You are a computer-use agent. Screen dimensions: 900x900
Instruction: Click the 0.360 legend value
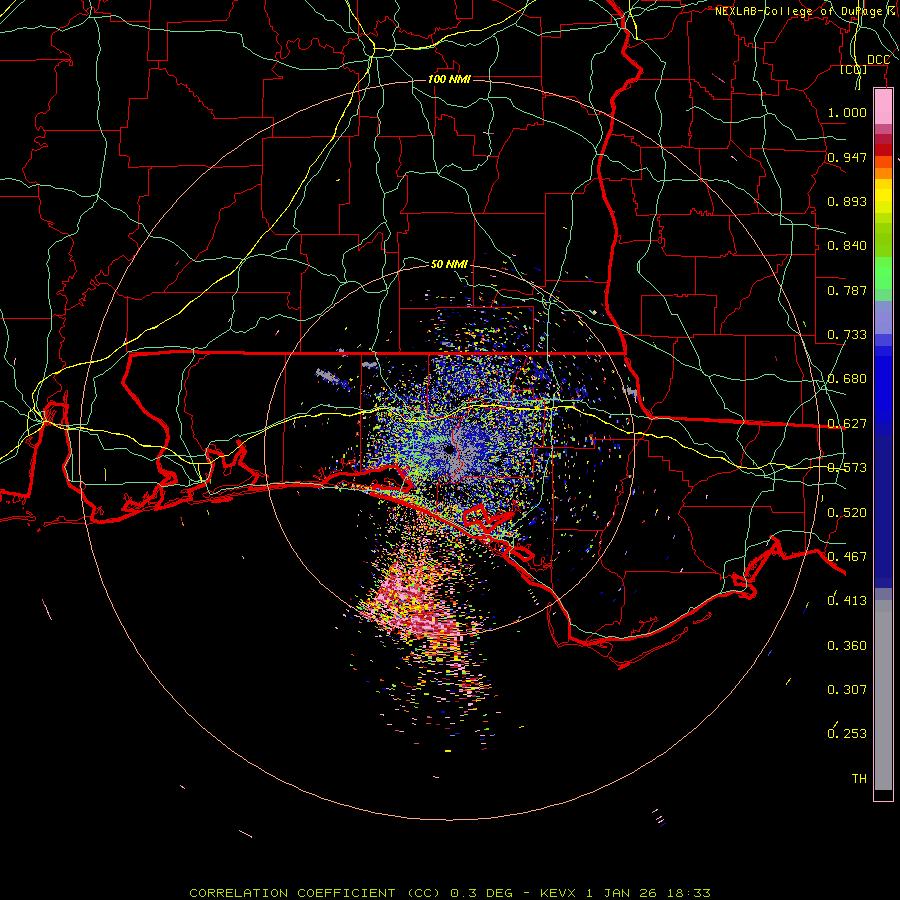click(847, 646)
